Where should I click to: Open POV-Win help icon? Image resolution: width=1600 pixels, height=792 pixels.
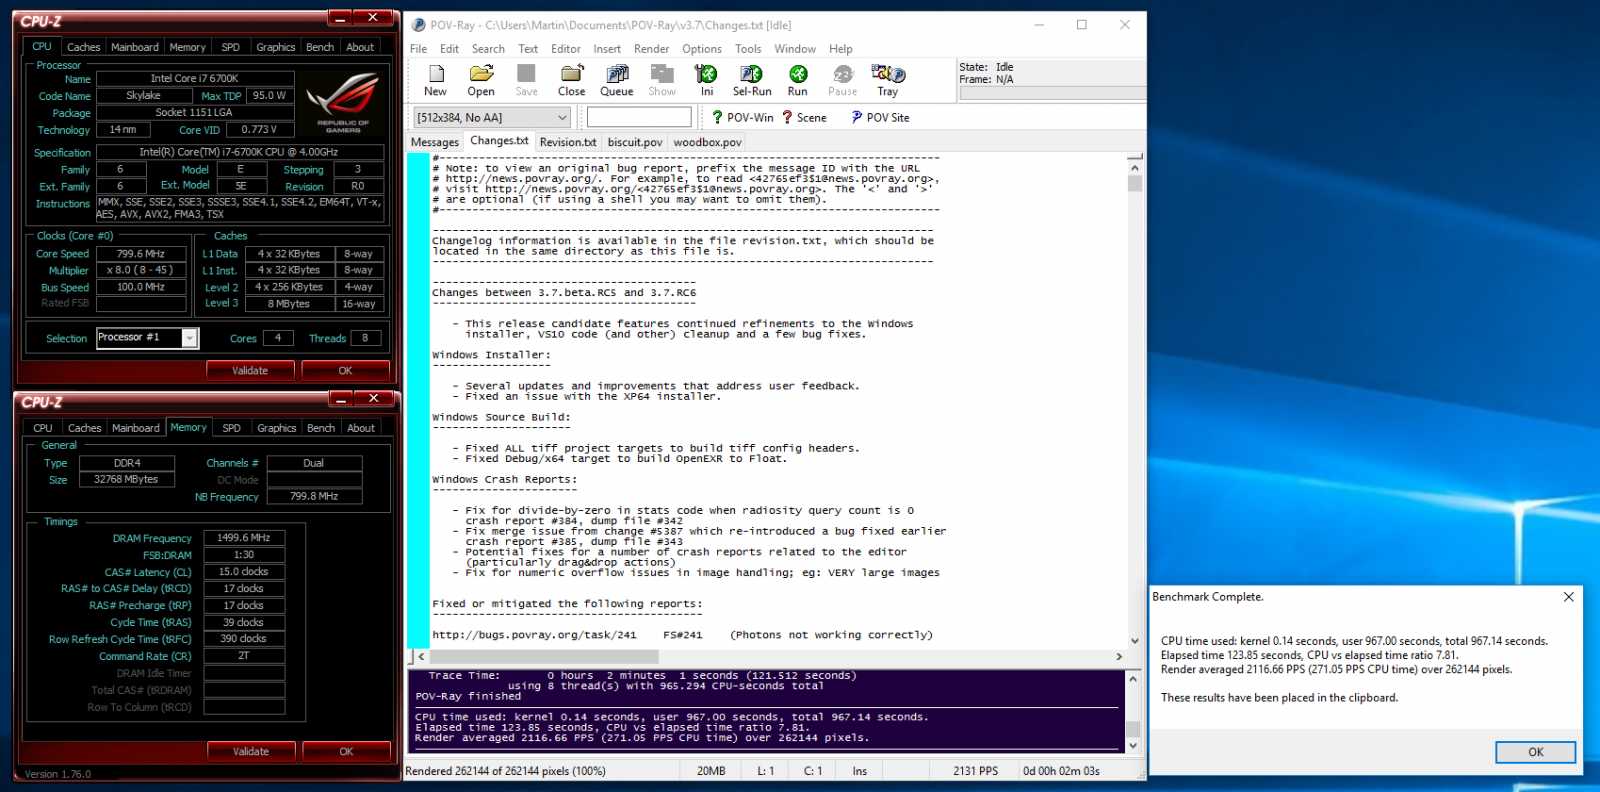(x=742, y=117)
